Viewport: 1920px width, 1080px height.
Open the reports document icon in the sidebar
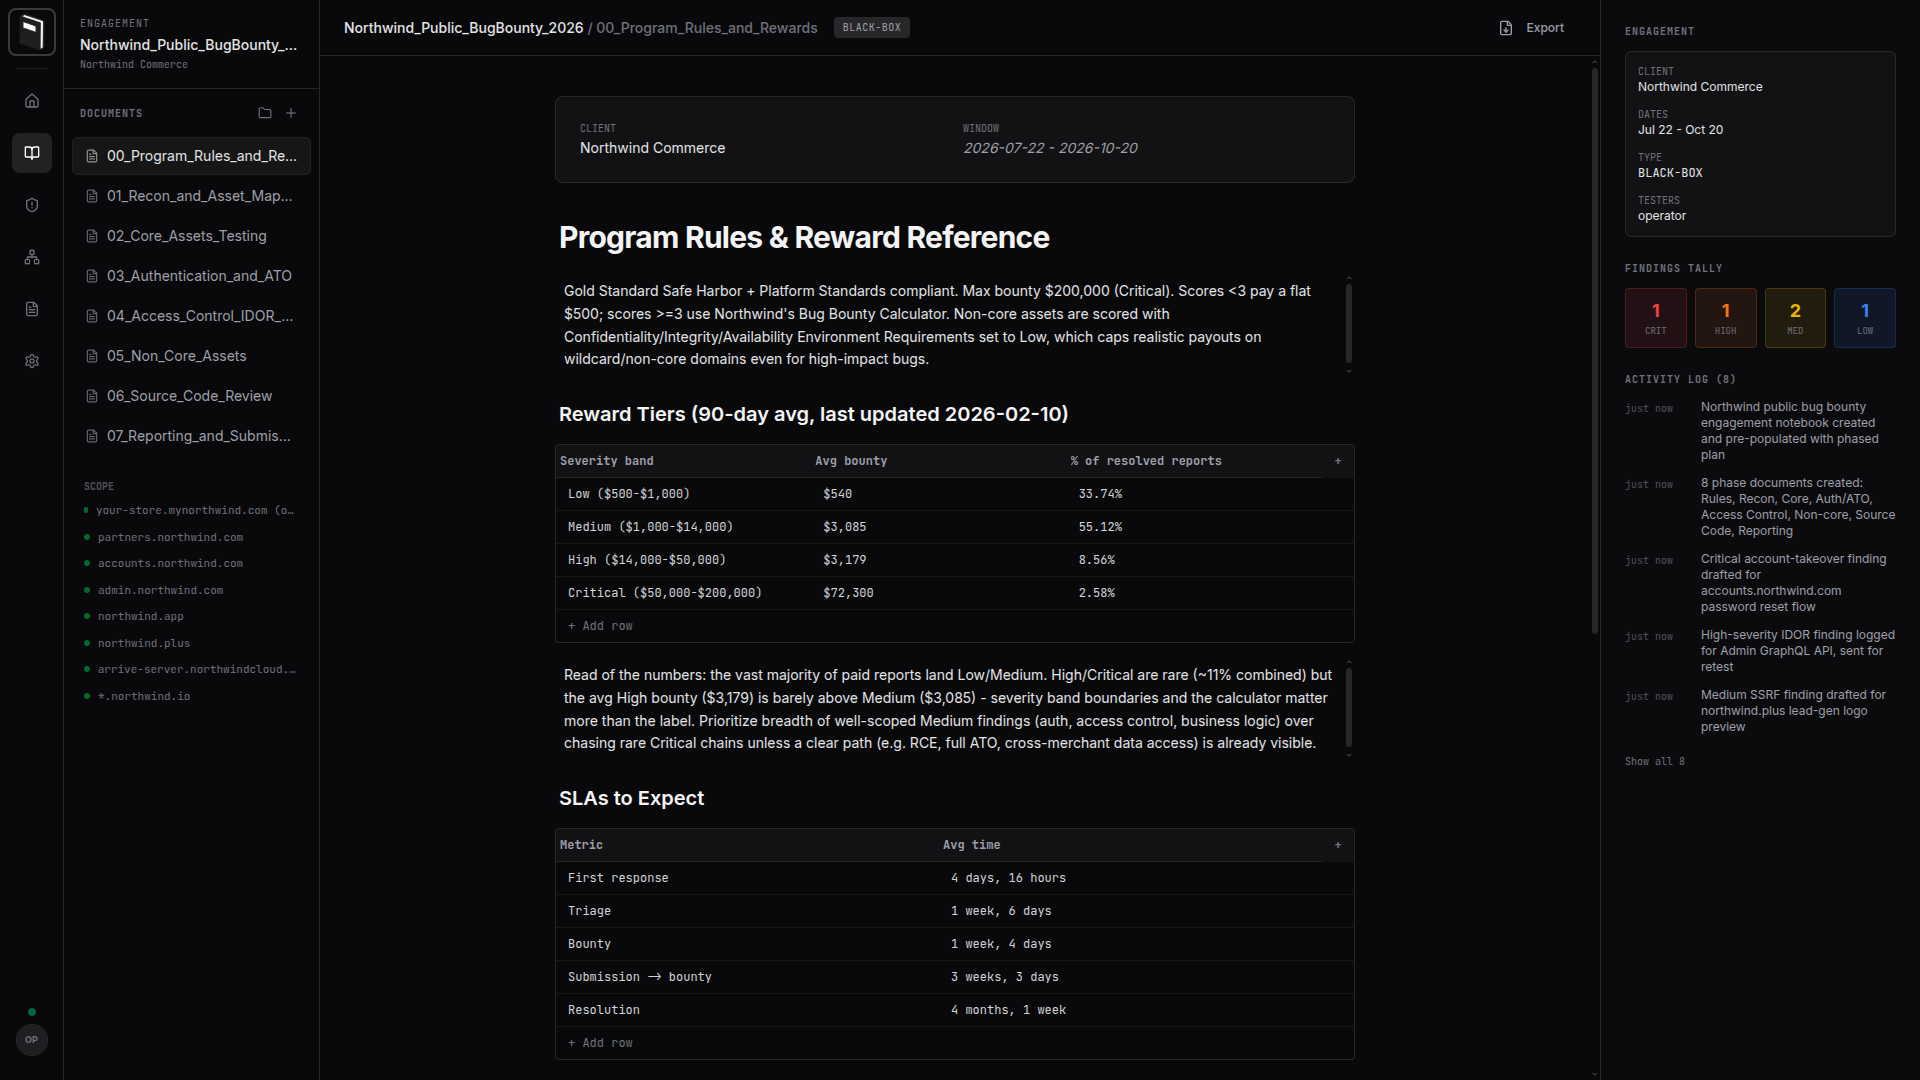click(x=32, y=309)
